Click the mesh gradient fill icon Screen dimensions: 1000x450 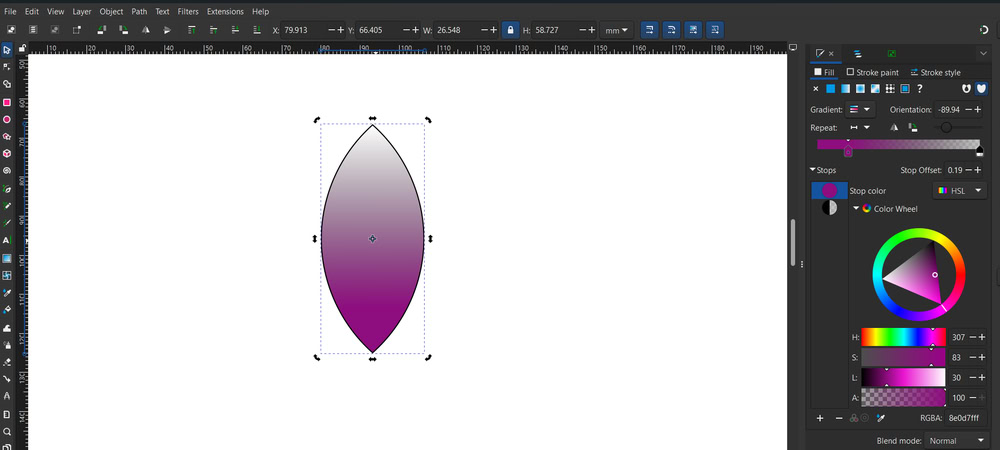875,89
